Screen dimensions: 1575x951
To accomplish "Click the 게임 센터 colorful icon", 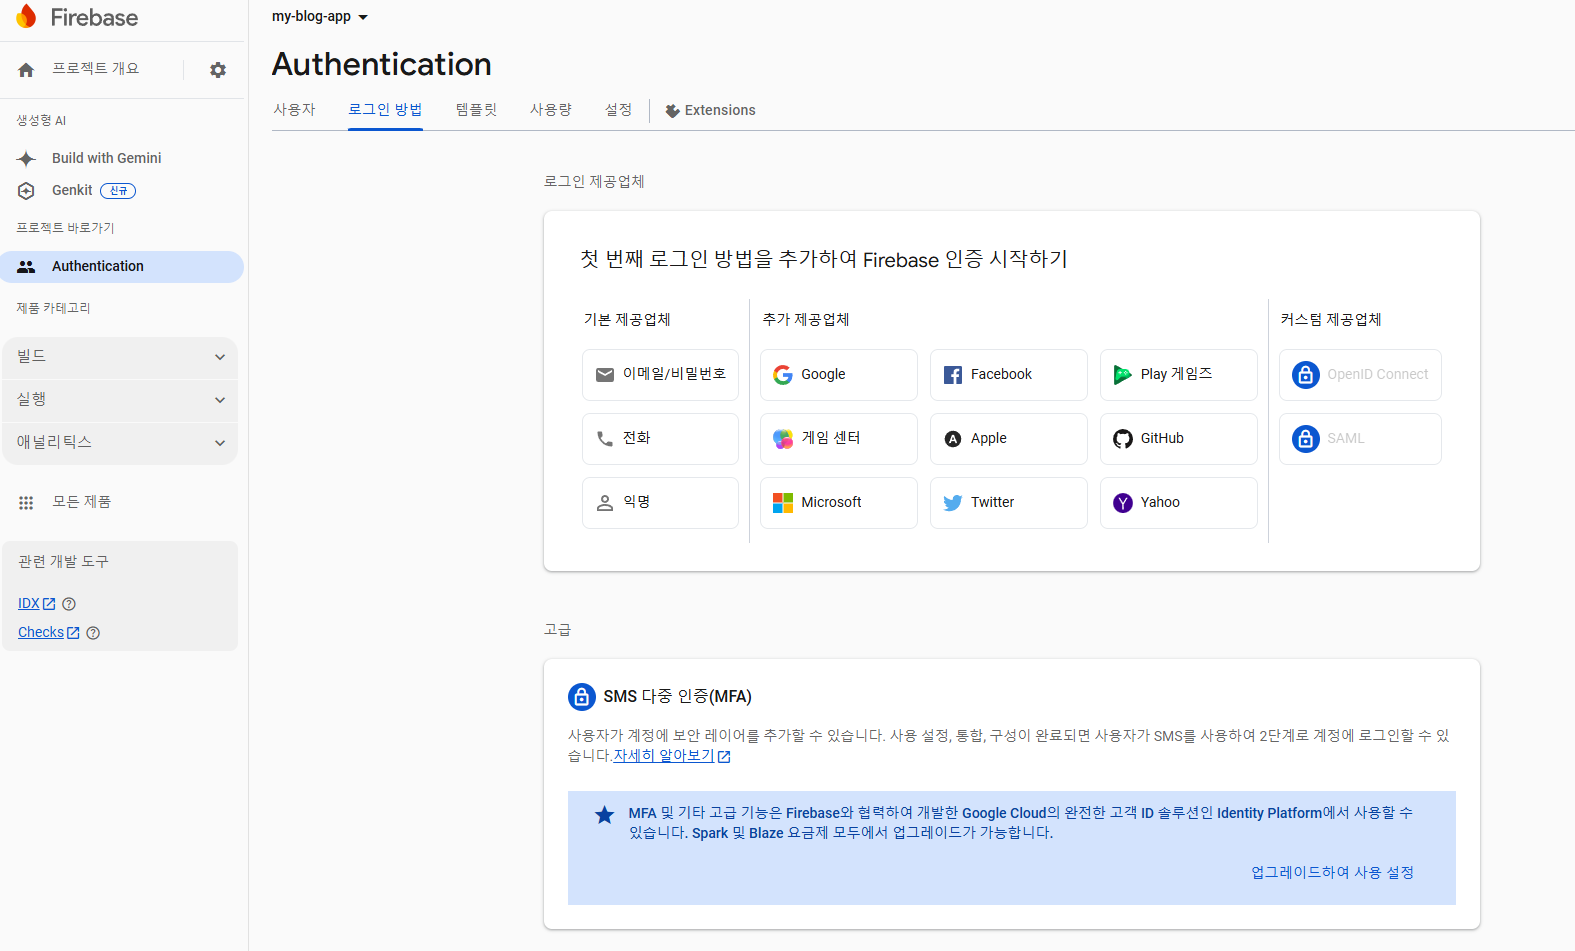I will 783,439.
